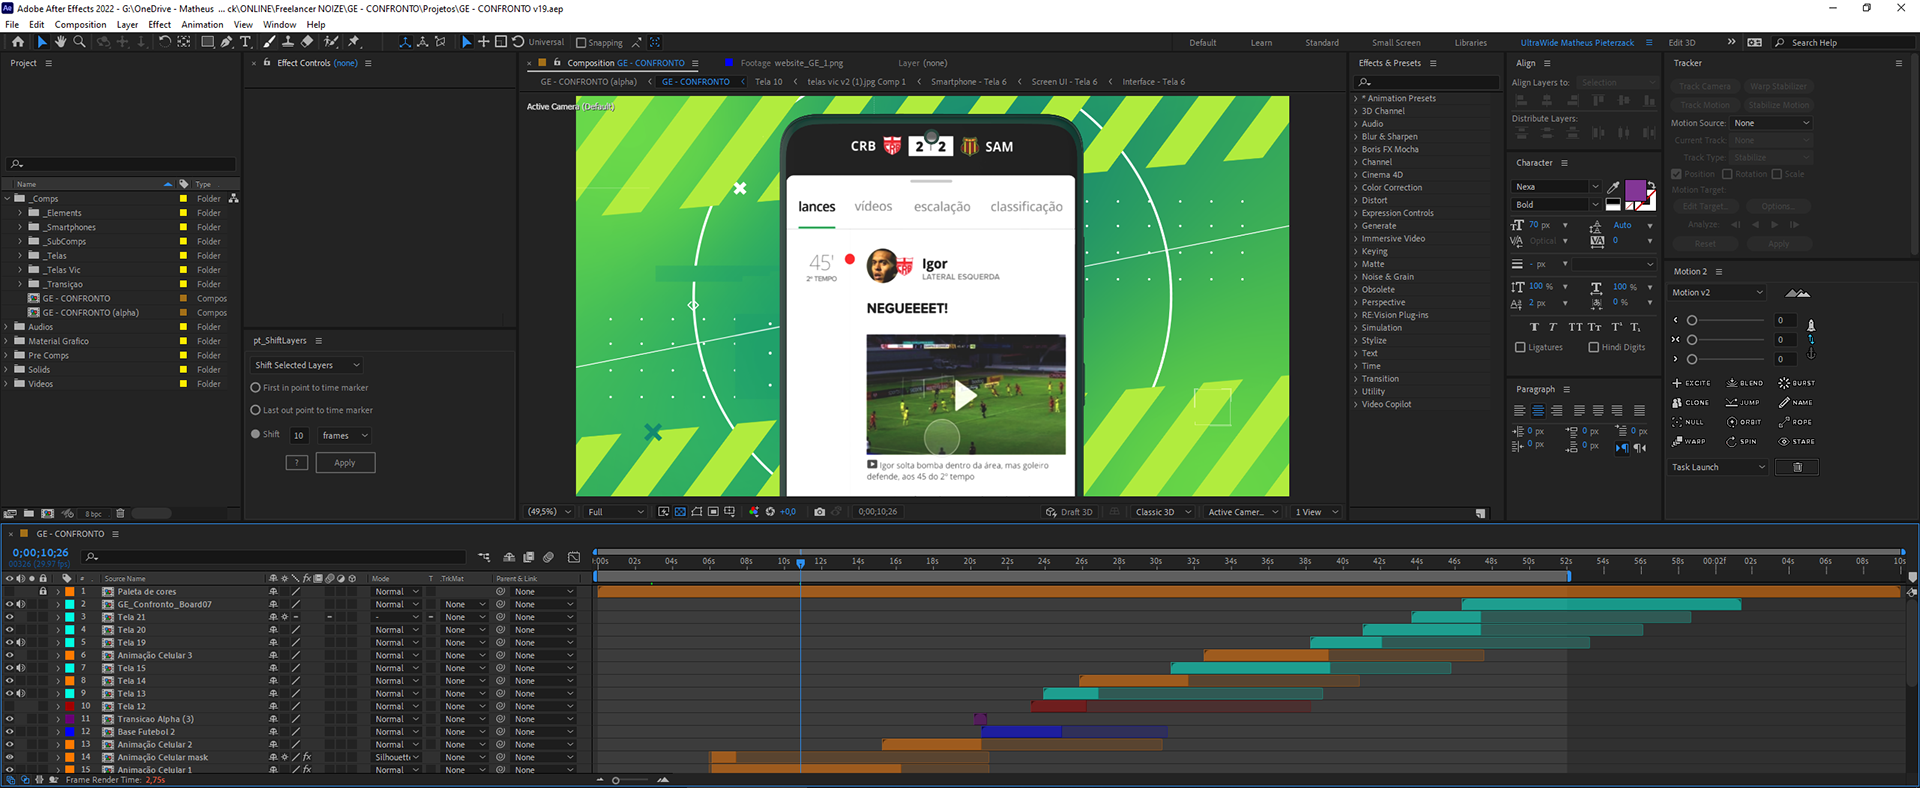Open the Tela 10 breadcrumb tab
The width and height of the screenshot is (1920, 788).
pyautogui.click(x=769, y=82)
